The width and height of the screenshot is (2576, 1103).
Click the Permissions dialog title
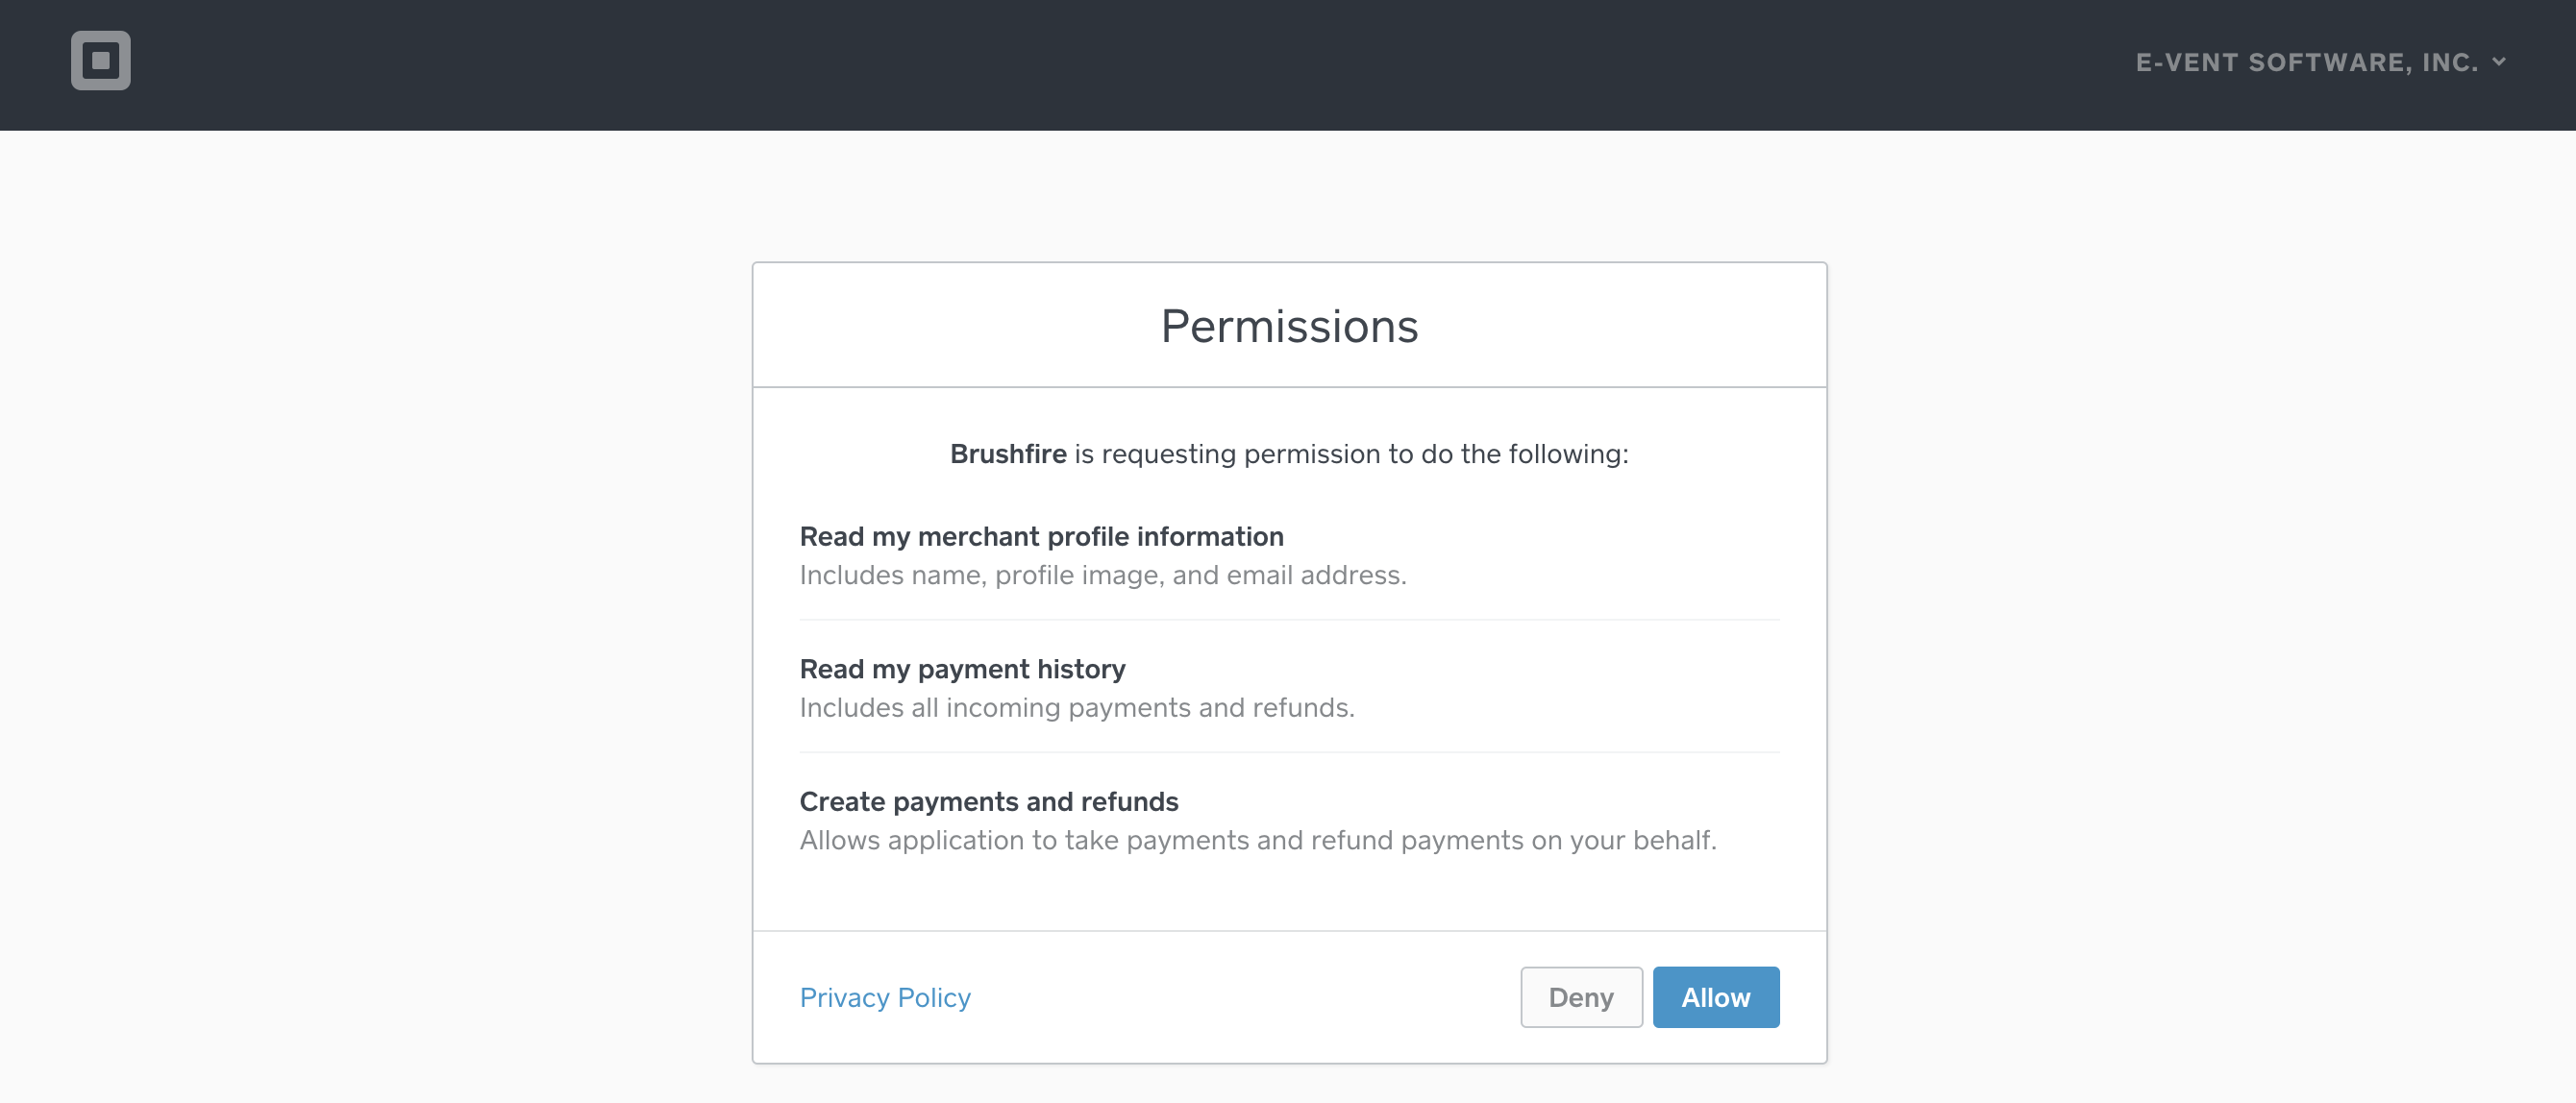click(1289, 325)
